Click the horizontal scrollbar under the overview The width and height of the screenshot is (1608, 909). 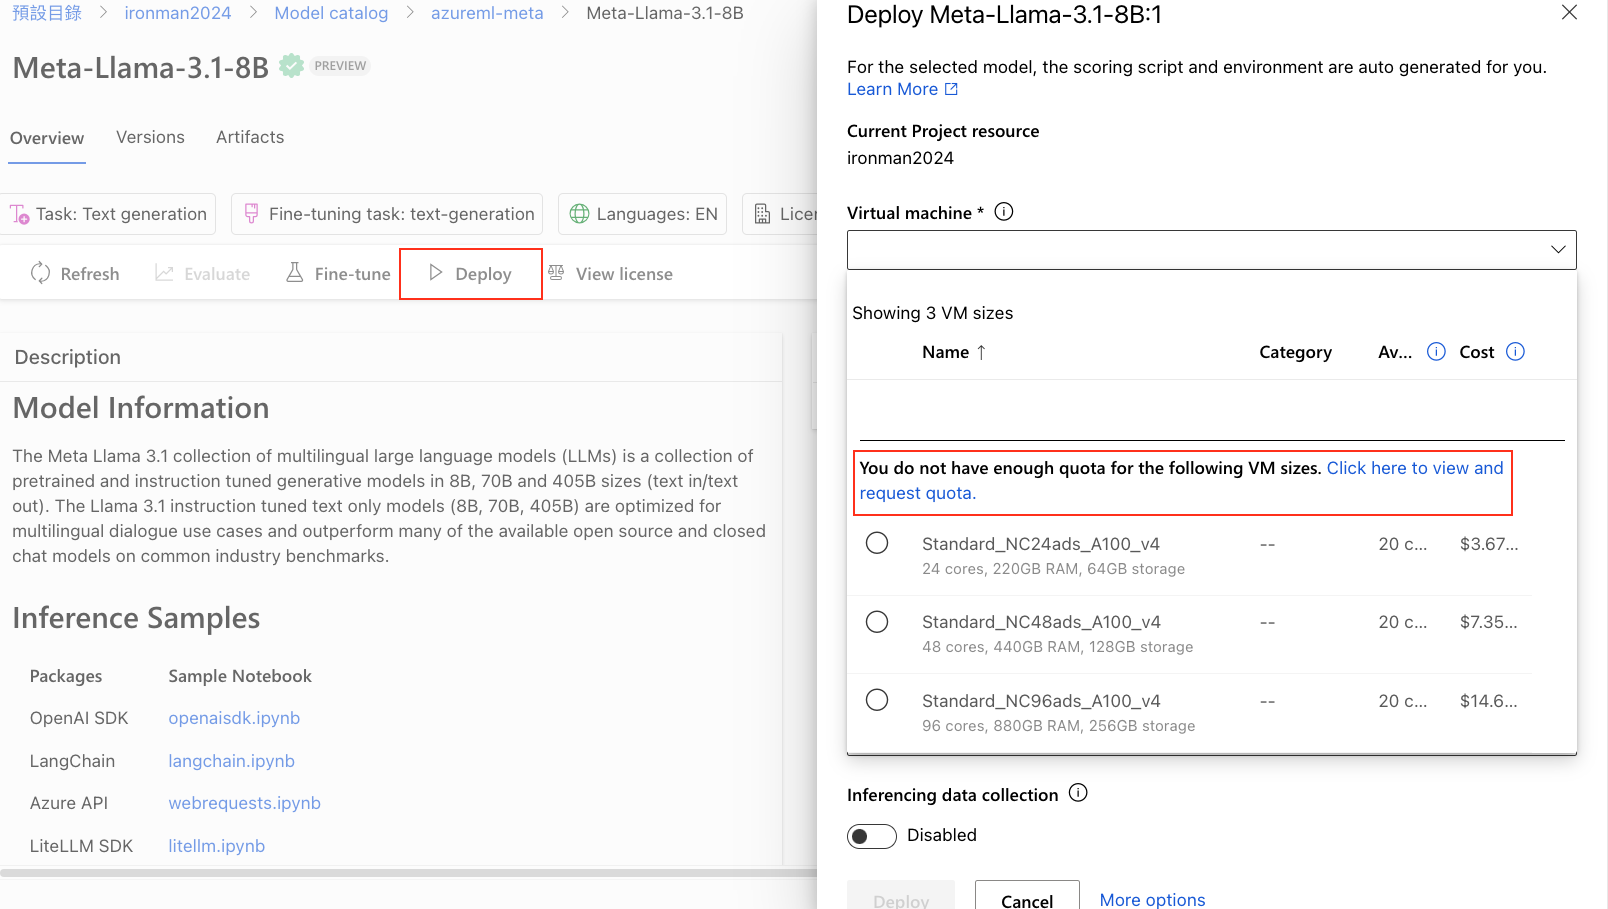coord(408,873)
